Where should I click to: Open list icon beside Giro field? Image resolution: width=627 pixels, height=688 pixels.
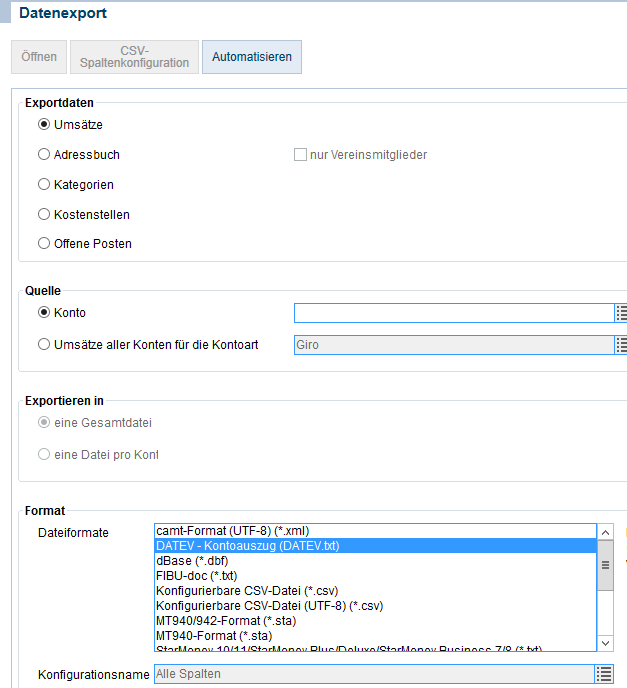point(620,345)
